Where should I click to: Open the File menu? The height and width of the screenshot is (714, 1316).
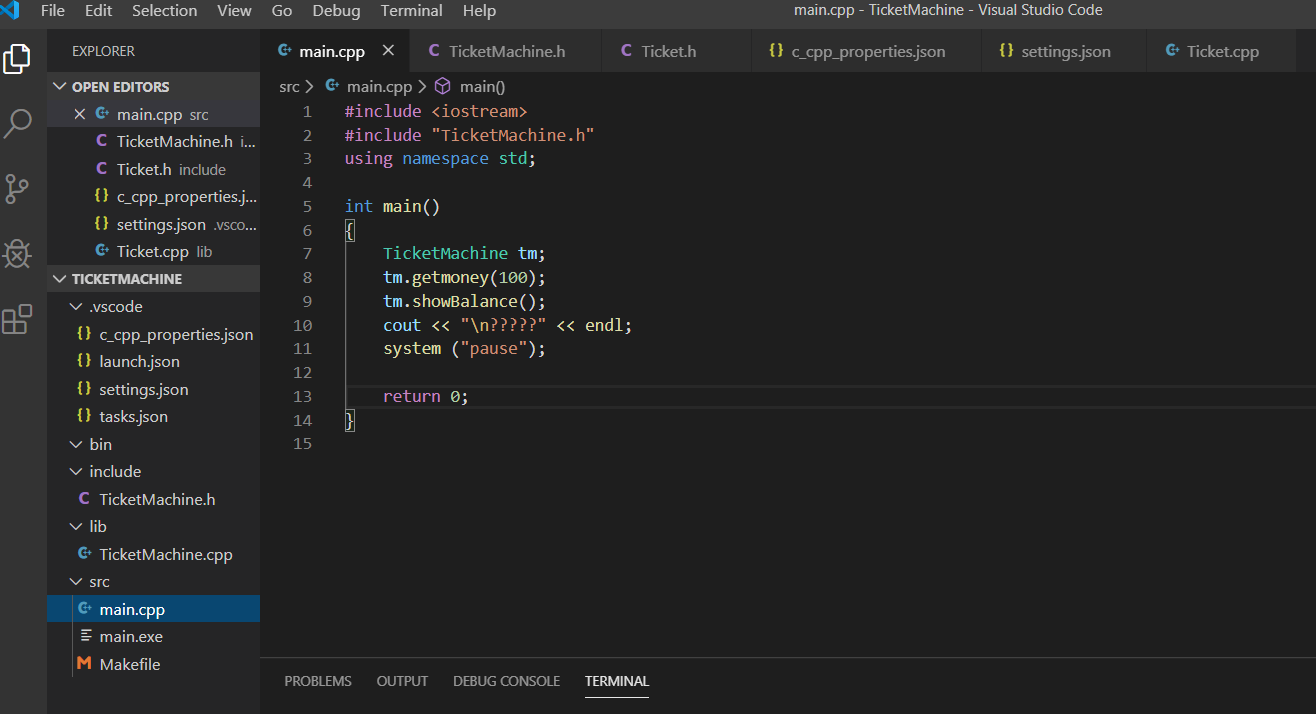53,11
